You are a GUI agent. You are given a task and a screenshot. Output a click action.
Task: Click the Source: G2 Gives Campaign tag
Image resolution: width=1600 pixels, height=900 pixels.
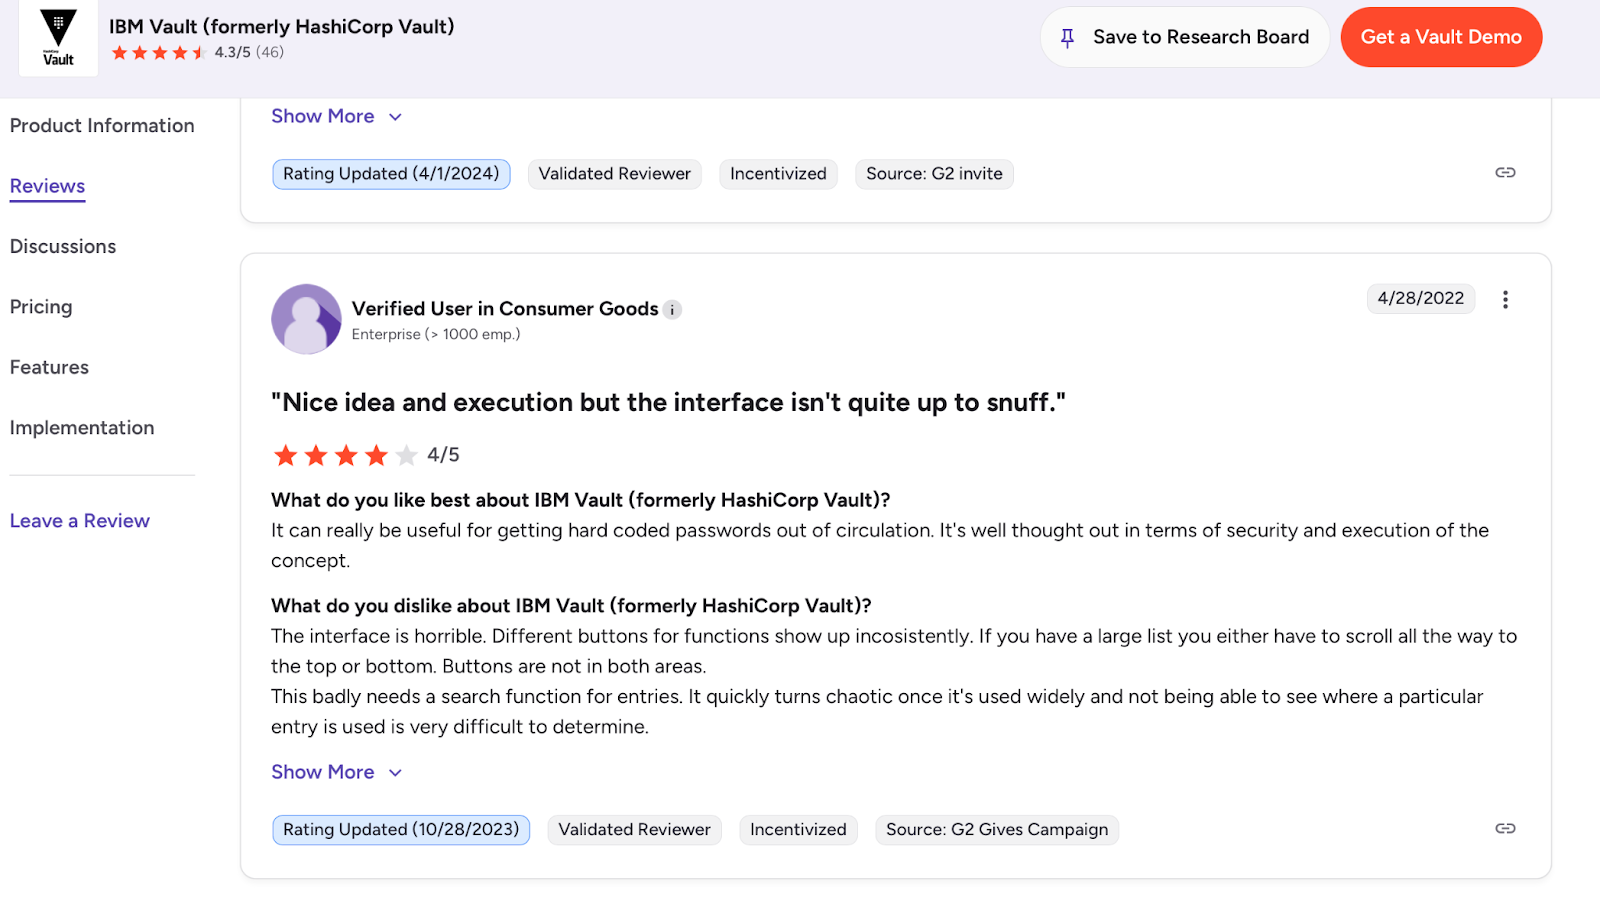(997, 830)
